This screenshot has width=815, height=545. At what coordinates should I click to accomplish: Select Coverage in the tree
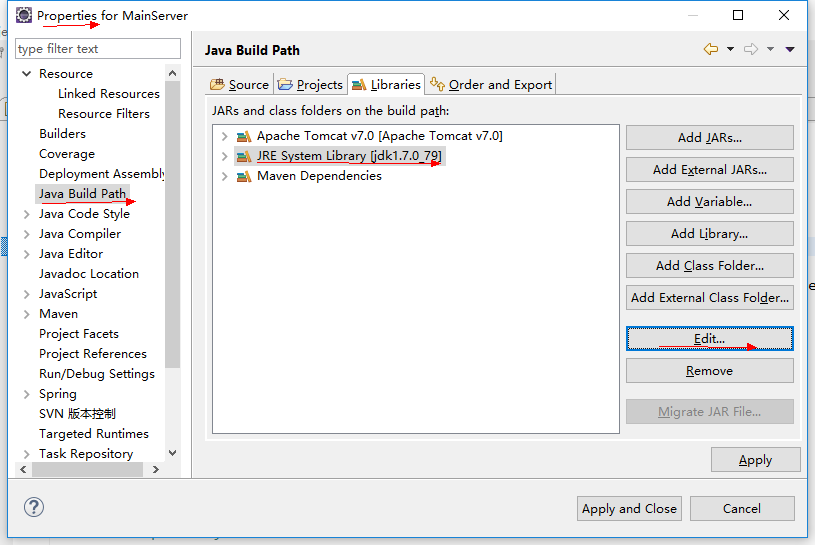(67, 154)
